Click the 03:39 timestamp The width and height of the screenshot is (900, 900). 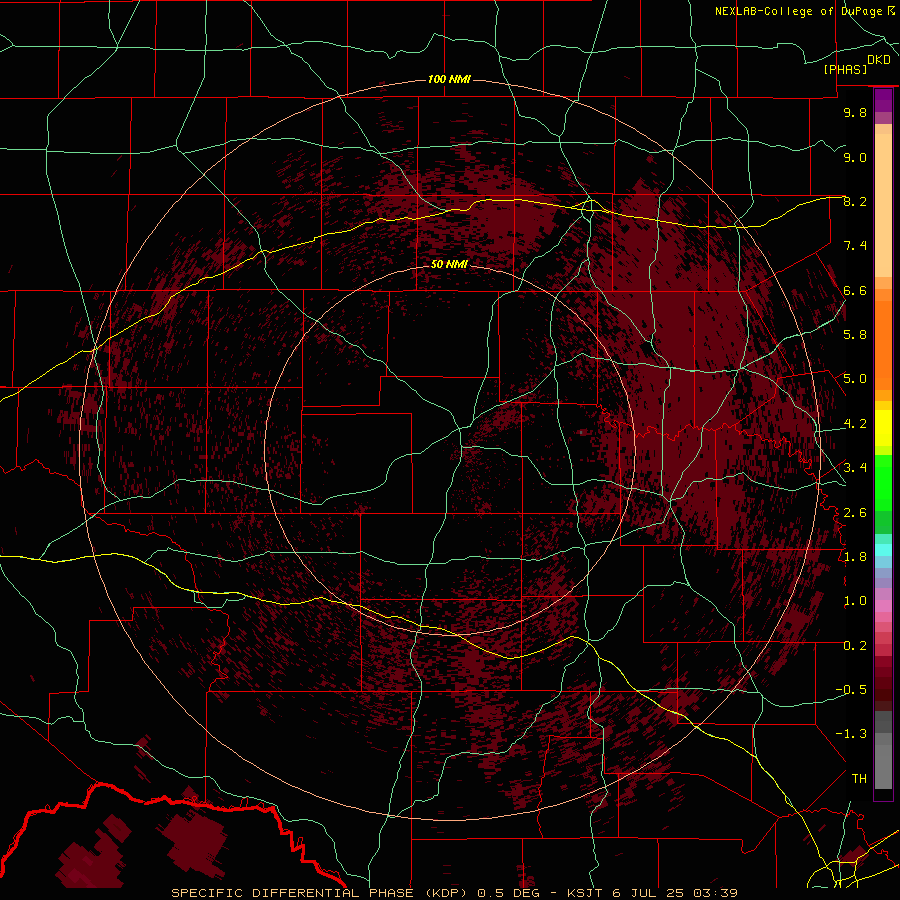click(716, 893)
